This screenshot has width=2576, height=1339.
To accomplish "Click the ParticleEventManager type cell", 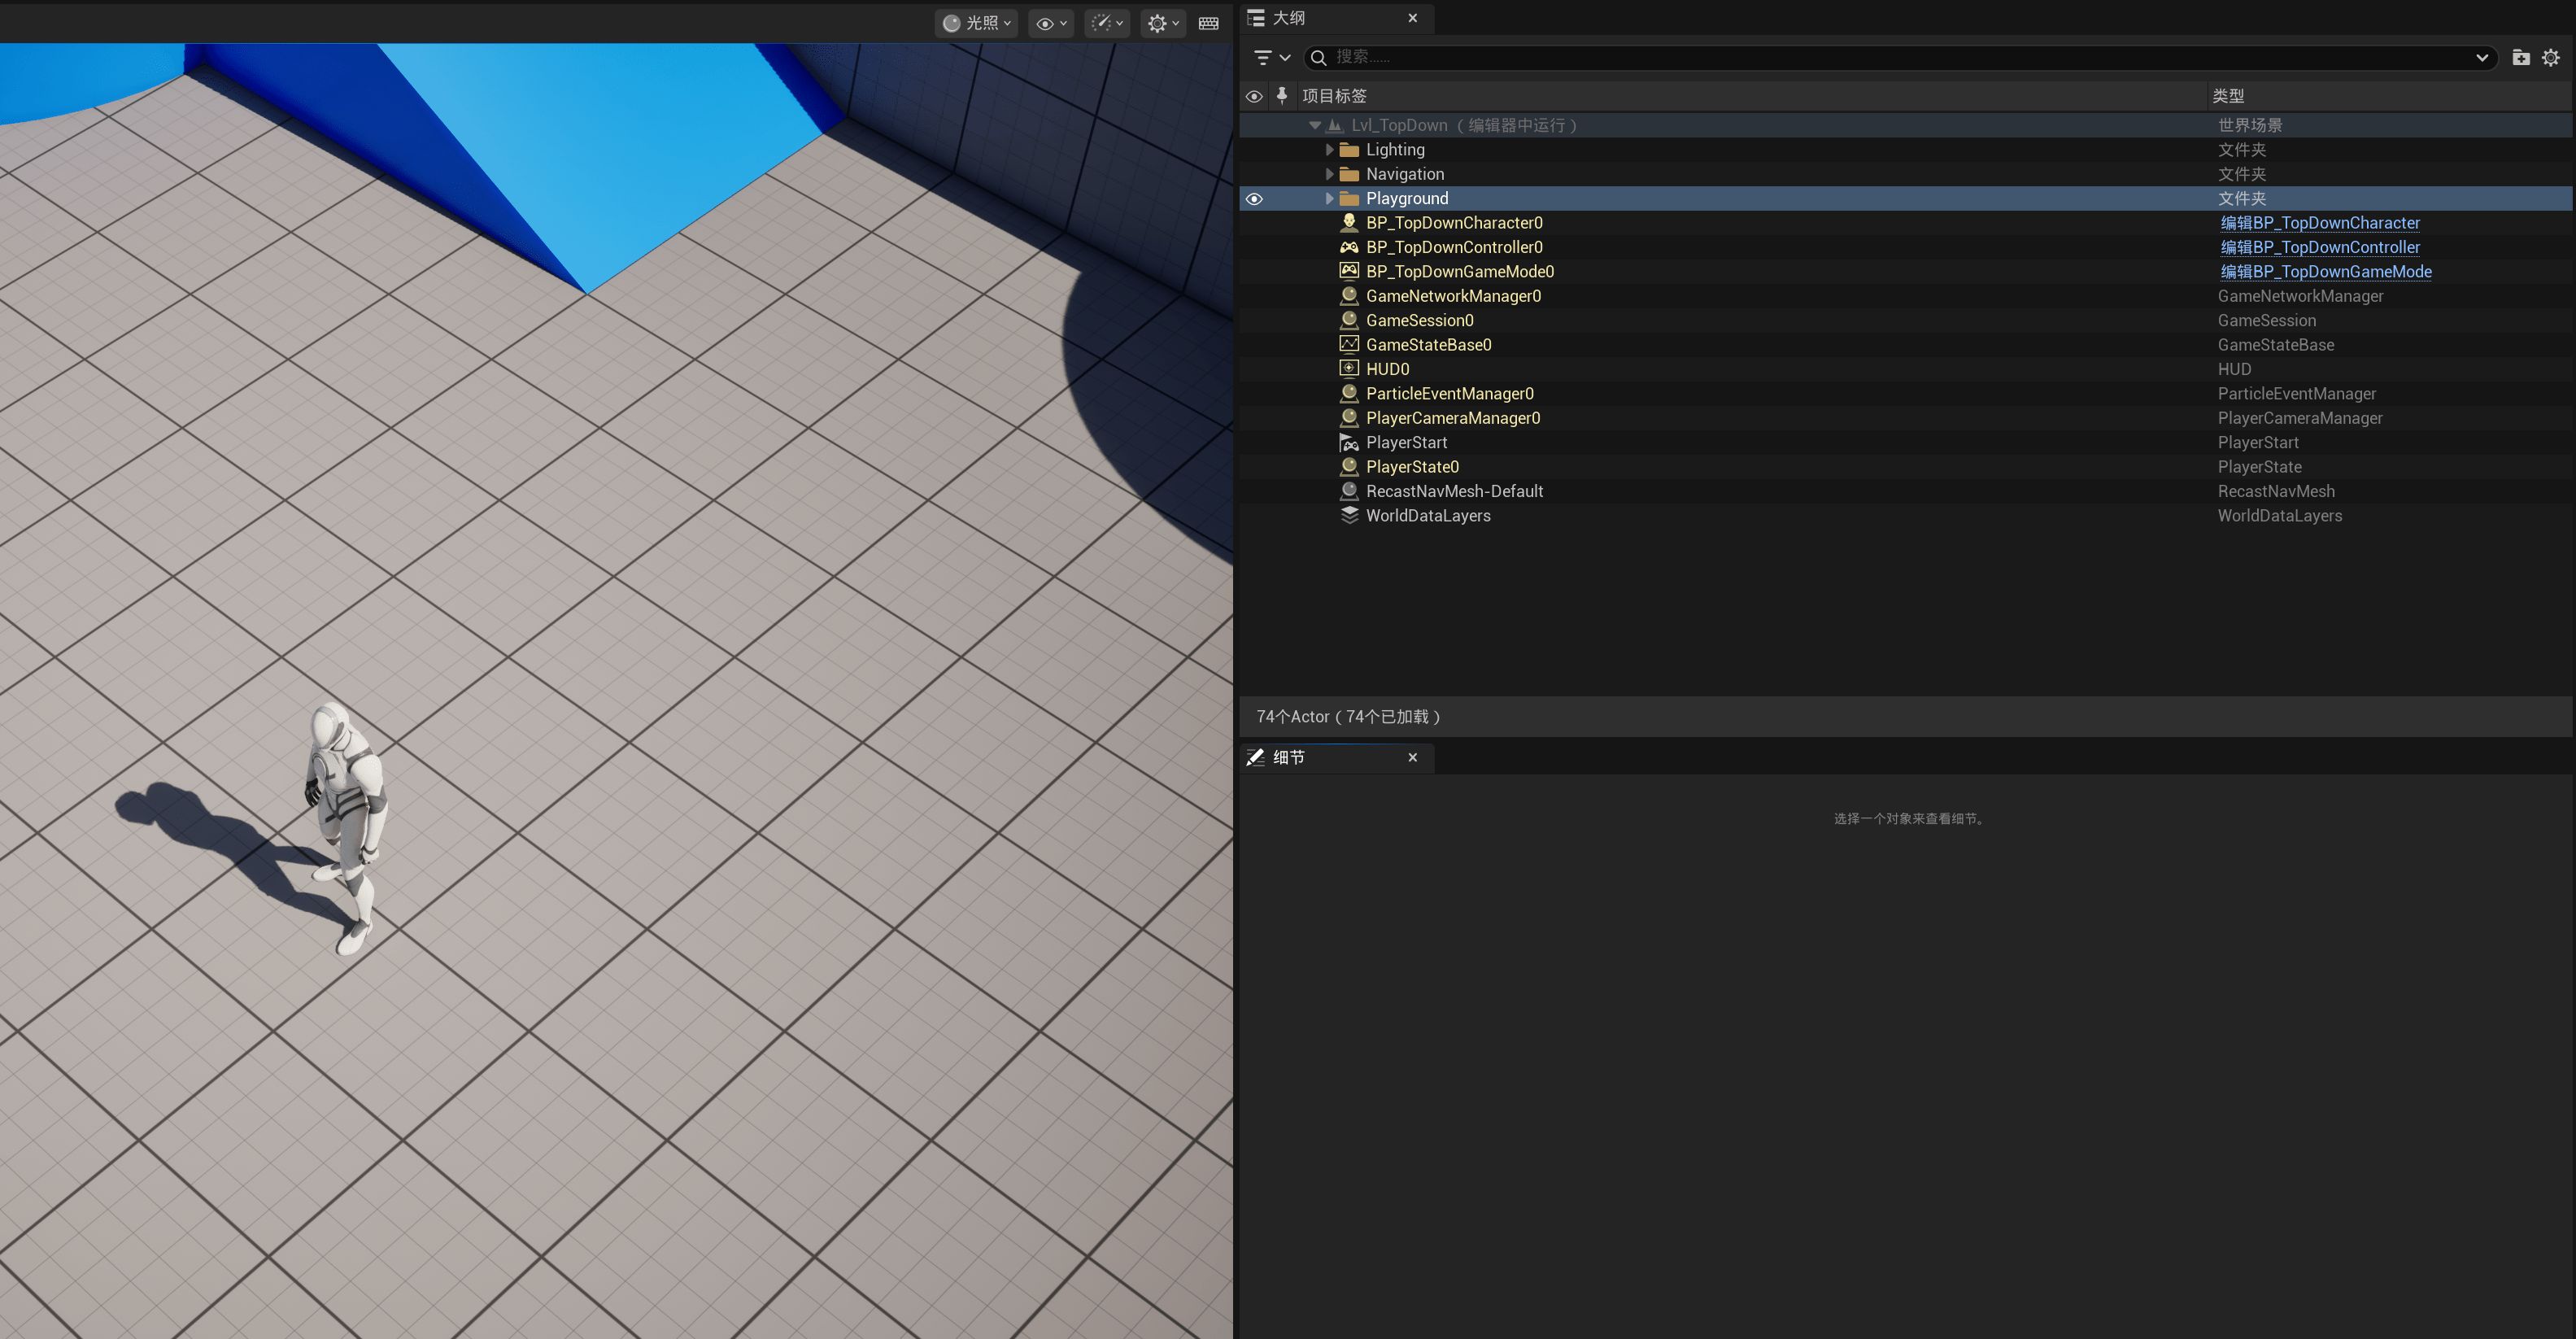I will coord(2296,394).
